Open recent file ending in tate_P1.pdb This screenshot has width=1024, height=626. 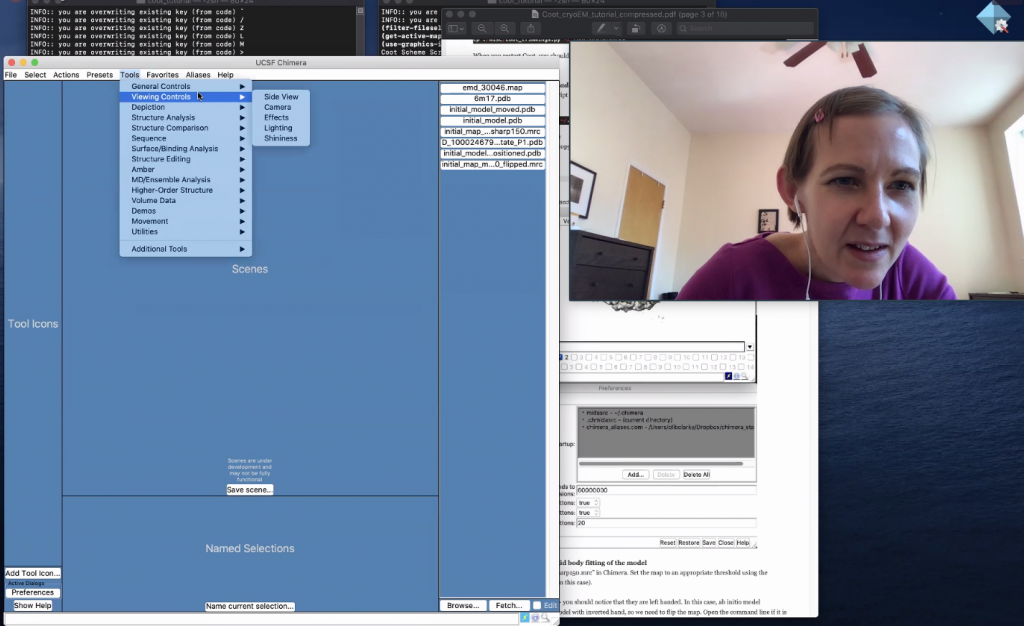[492, 142]
